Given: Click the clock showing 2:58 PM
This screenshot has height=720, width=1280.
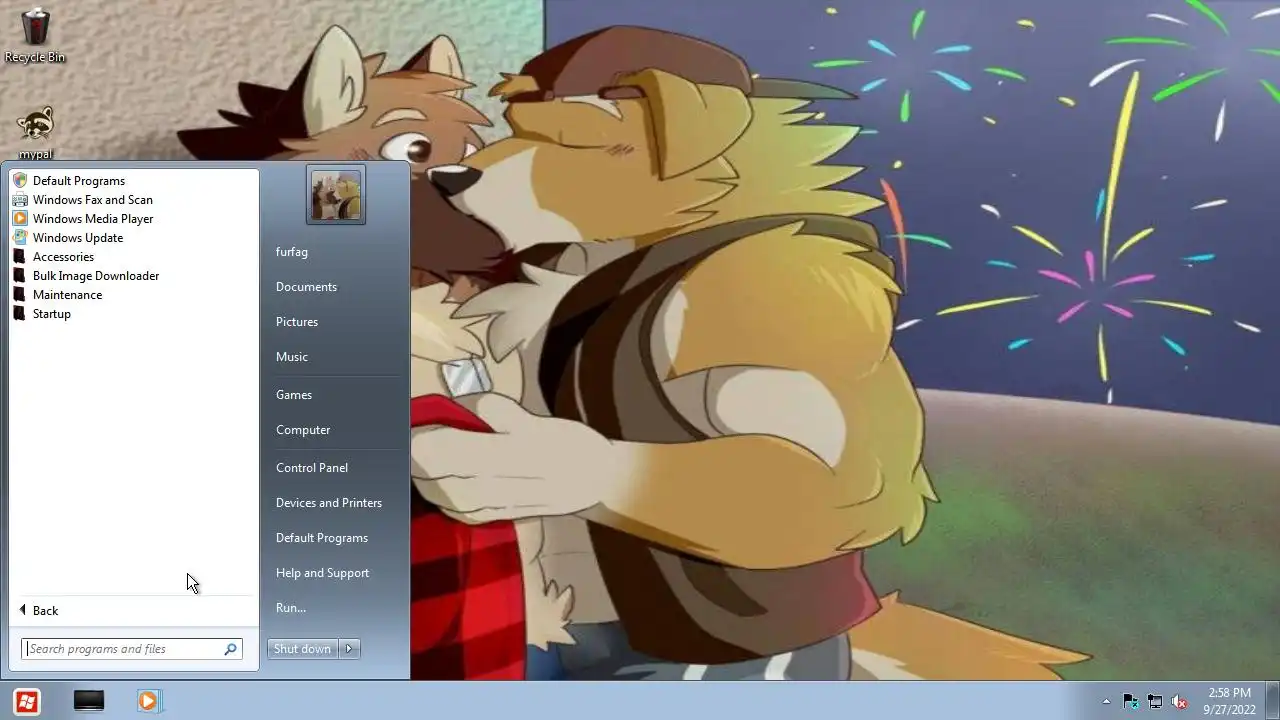Looking at the screenshot, I should click(x=1229, y=701).
